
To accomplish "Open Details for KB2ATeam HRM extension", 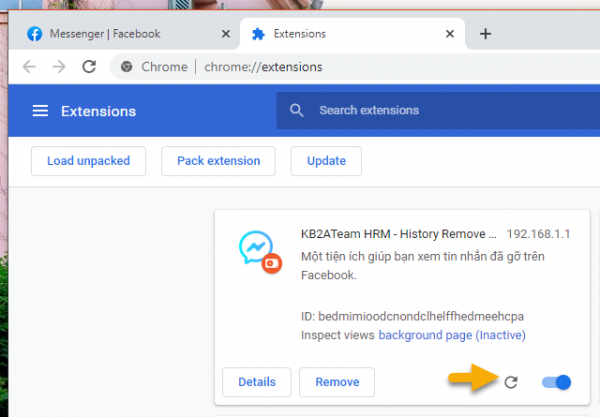I will click(x=257, y=382).
